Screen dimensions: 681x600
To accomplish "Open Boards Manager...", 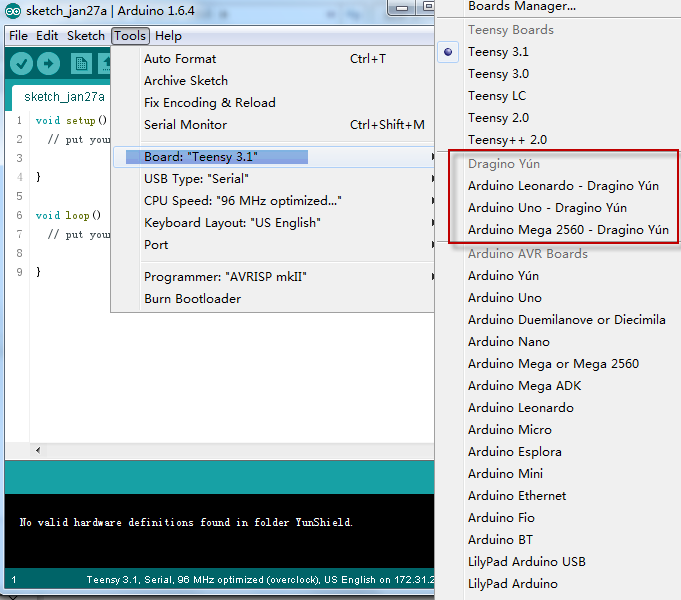I will [522, 6].
